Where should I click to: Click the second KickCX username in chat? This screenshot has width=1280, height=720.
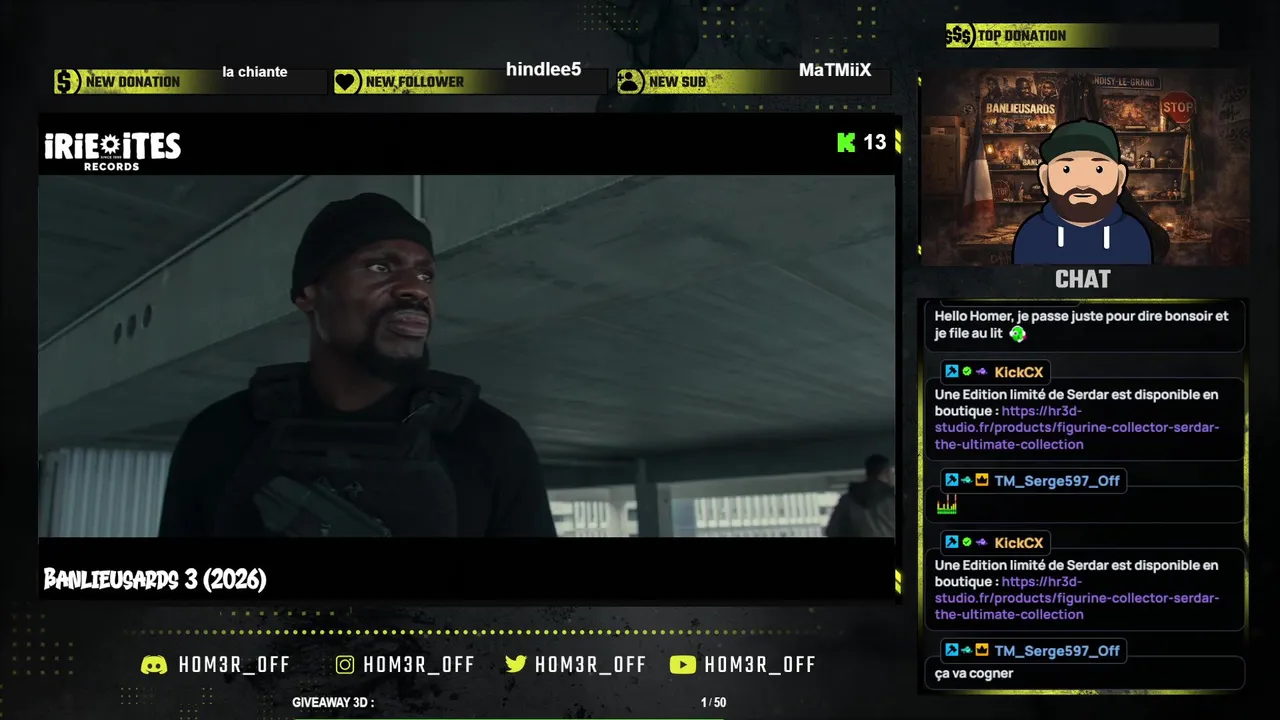(x=1019, y=543)
